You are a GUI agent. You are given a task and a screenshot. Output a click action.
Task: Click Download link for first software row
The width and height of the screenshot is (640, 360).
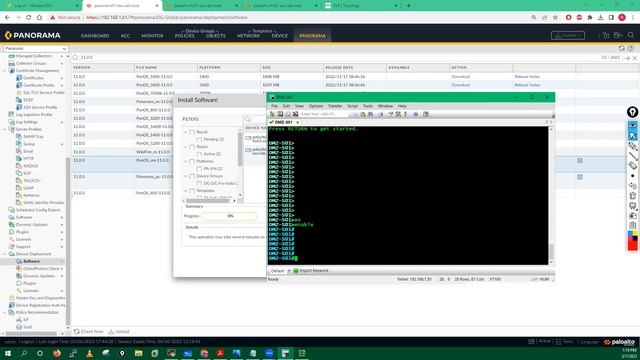pos(461,77)
